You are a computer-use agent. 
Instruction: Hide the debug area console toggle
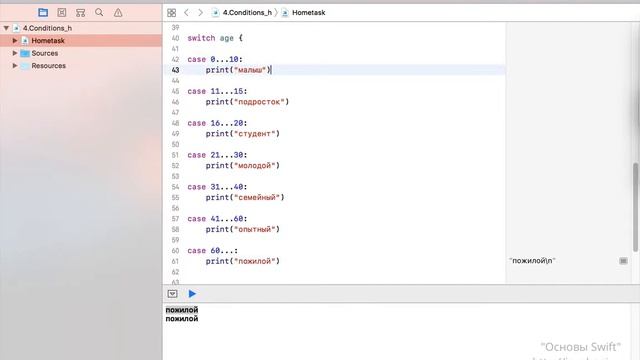pyautogui.click(x=172, y=294)
